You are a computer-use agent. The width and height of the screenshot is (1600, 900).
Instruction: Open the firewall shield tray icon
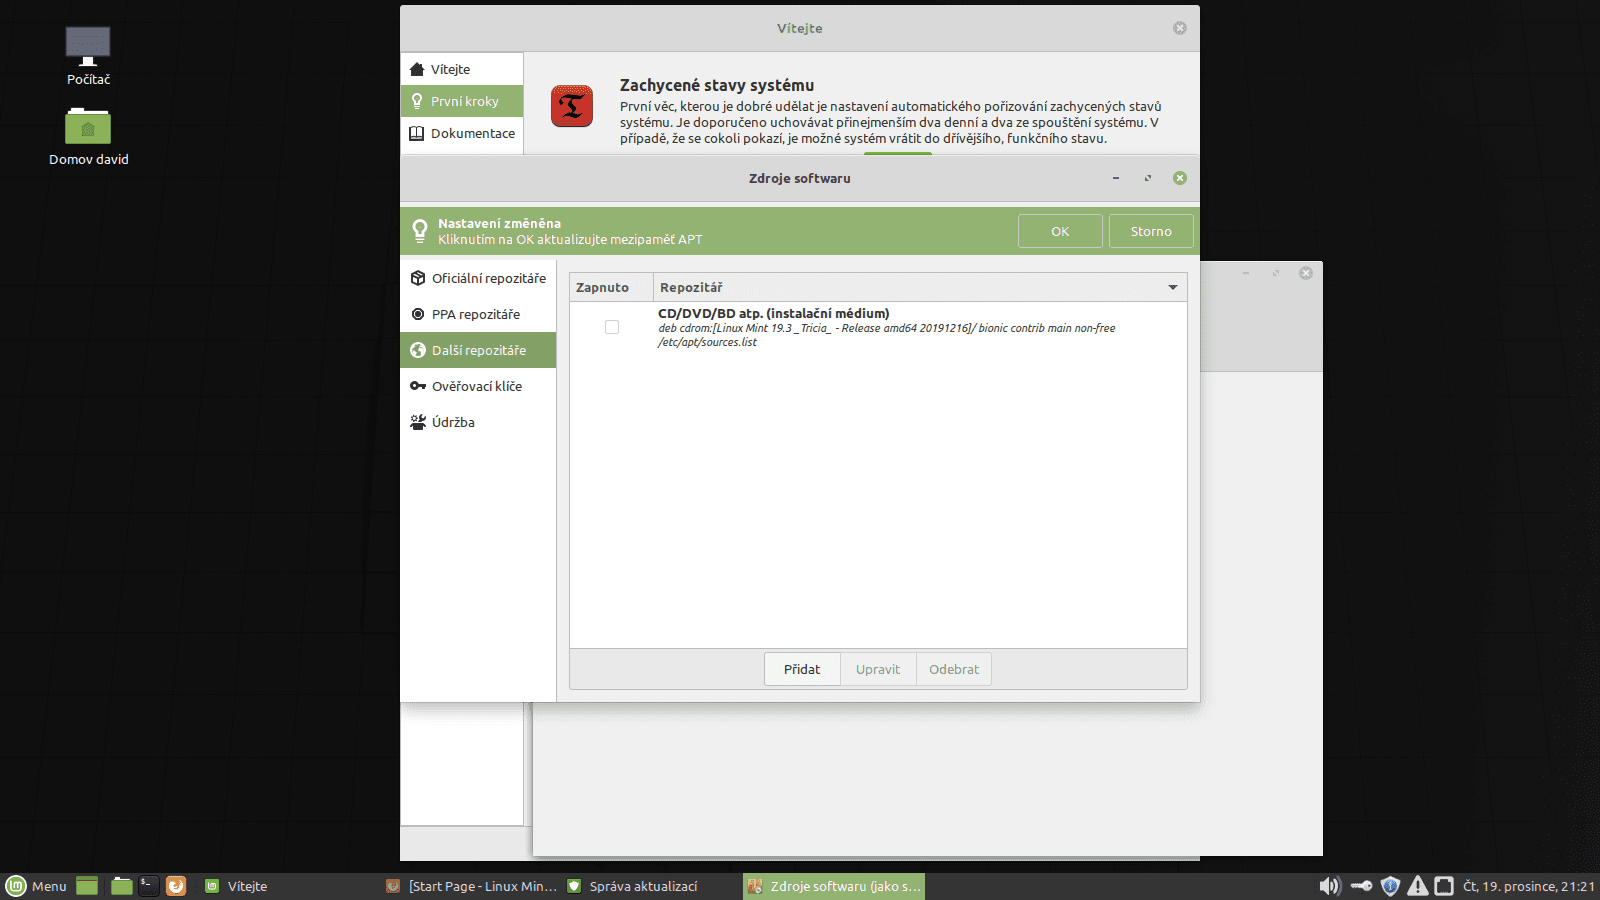coord(1390,886)
